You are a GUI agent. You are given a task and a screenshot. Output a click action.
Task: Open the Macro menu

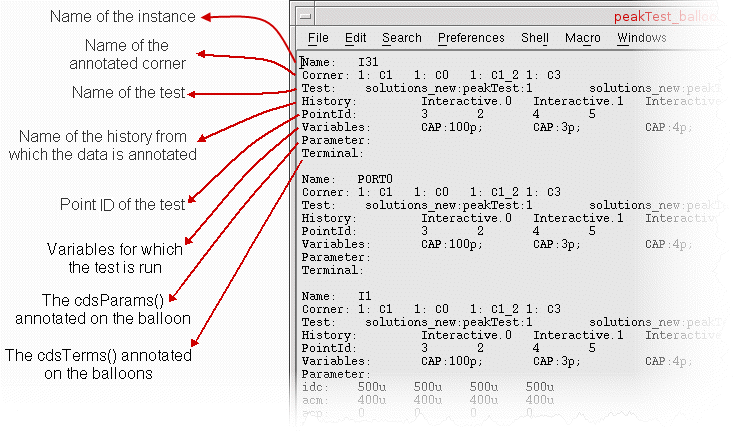582,38
